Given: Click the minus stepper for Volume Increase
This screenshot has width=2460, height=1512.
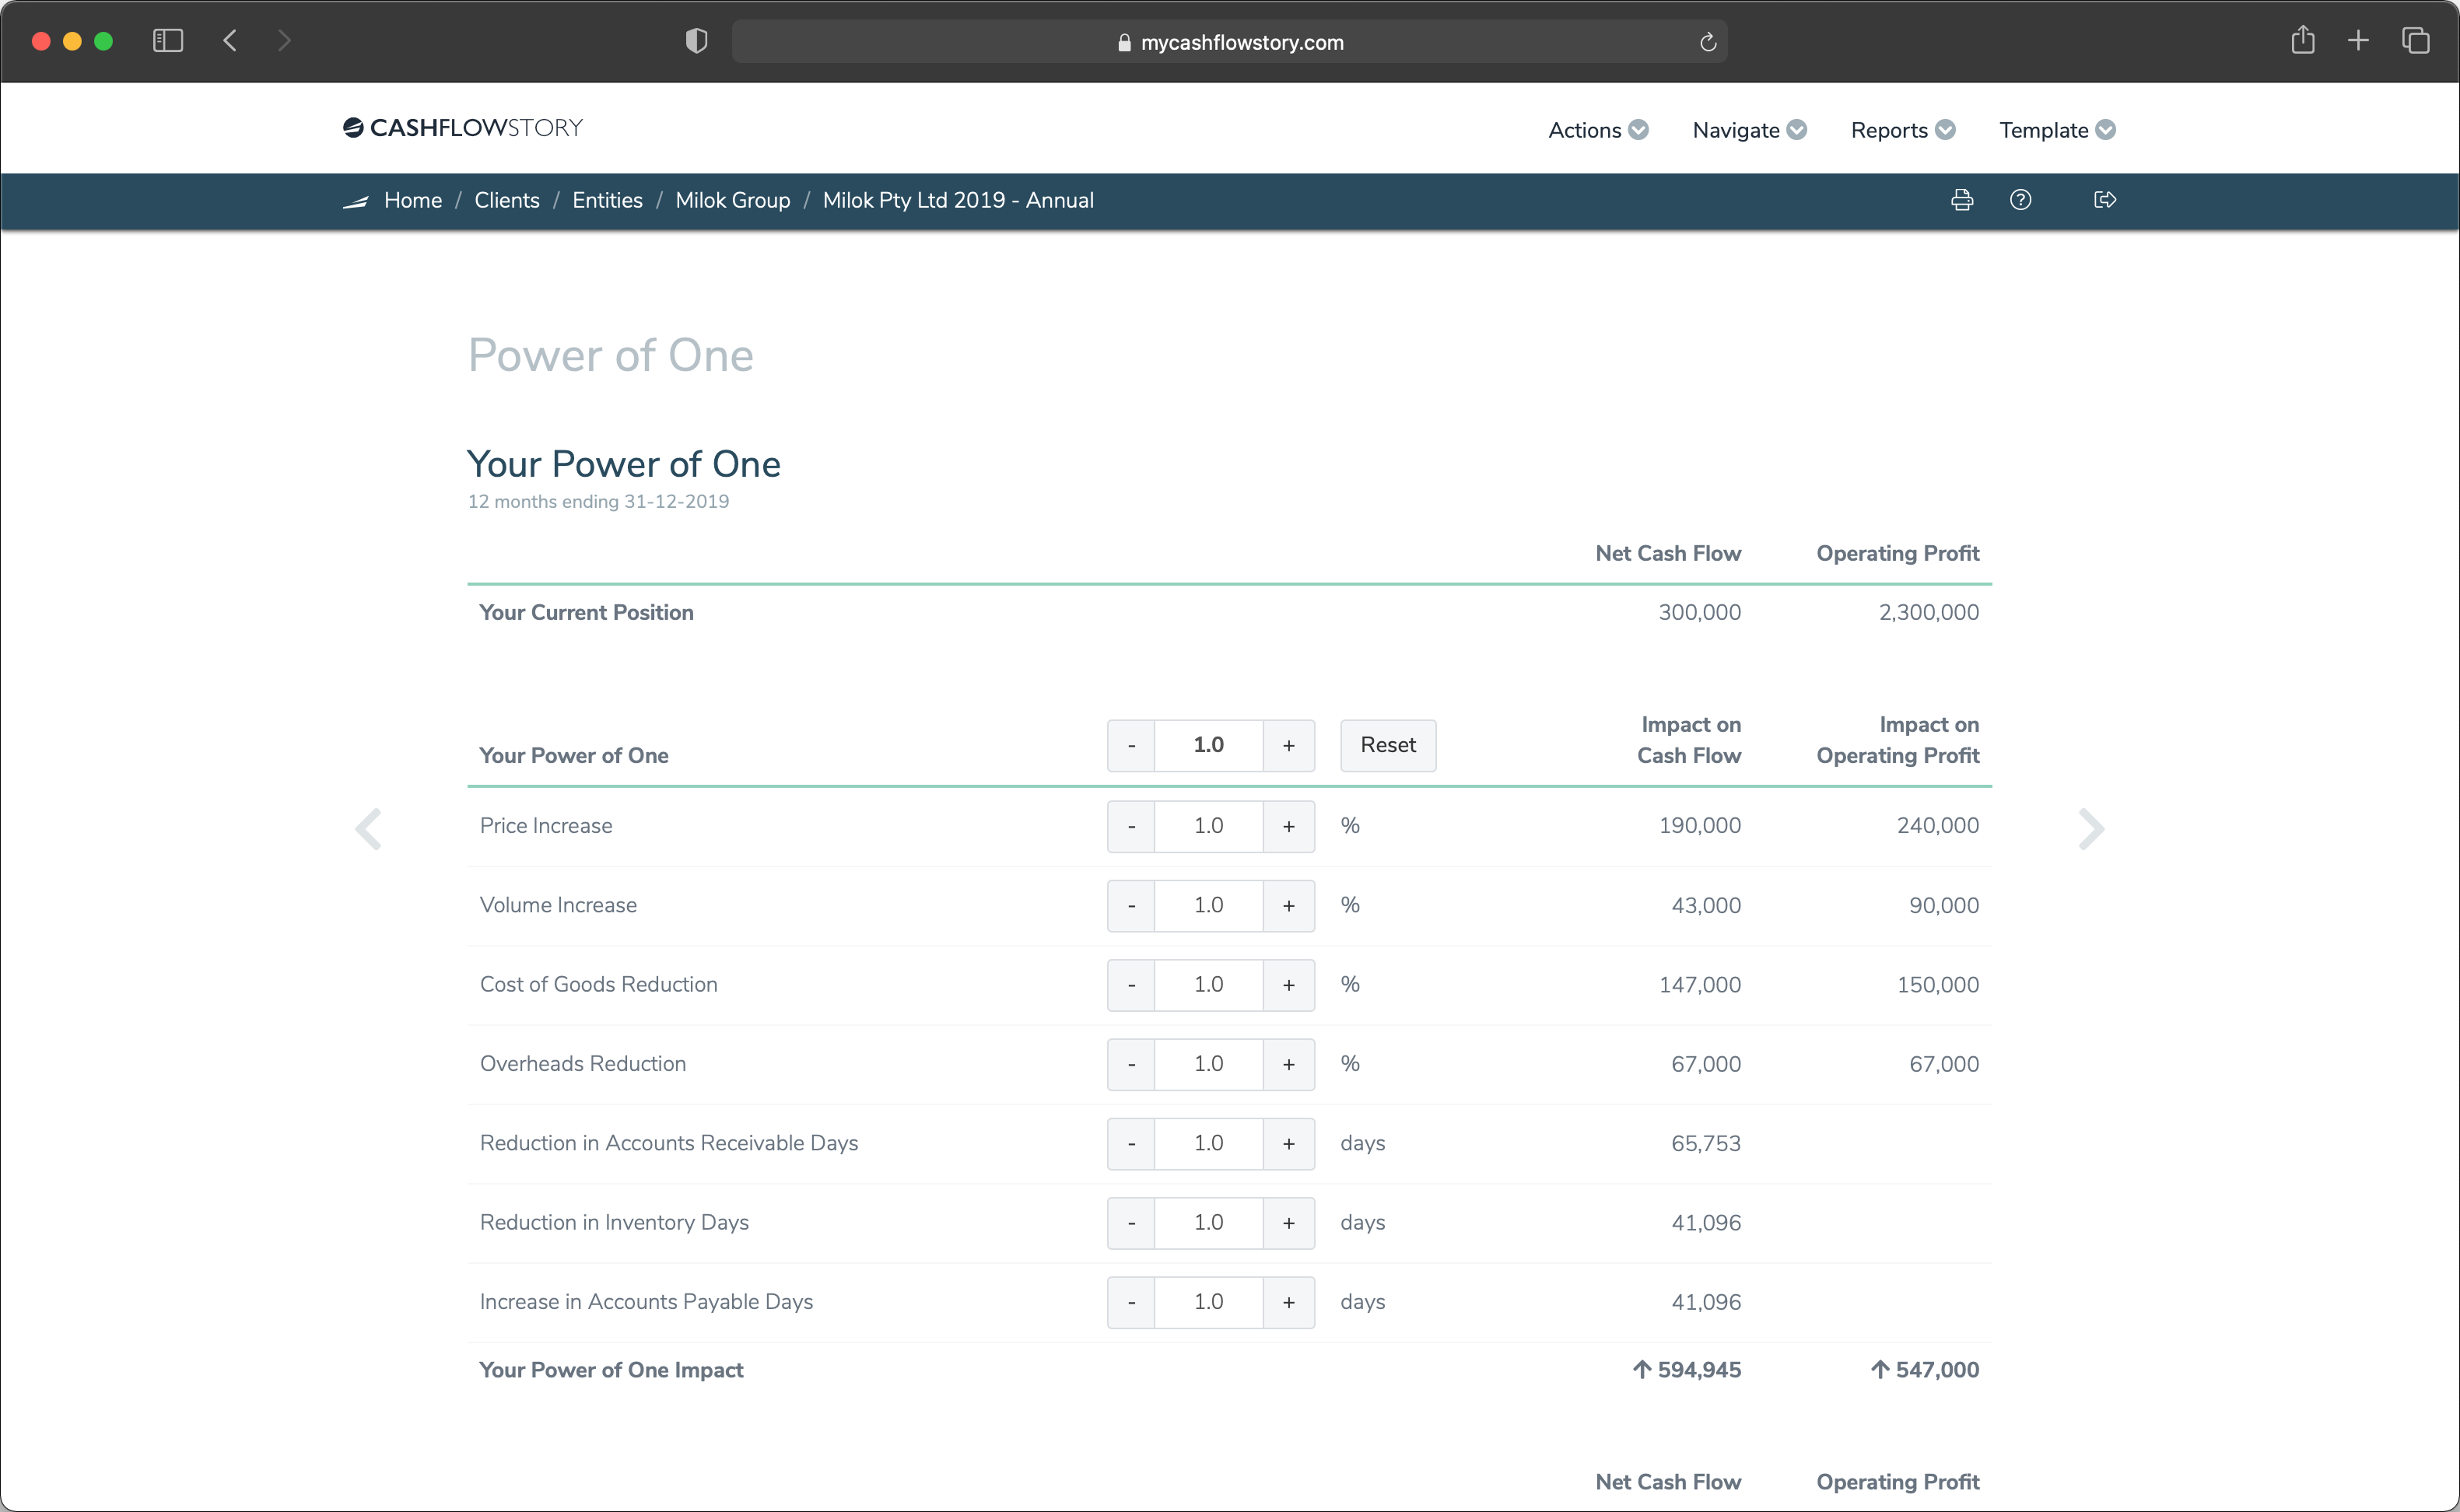Looking at the screenshot, I should (x=1132, y=905).
